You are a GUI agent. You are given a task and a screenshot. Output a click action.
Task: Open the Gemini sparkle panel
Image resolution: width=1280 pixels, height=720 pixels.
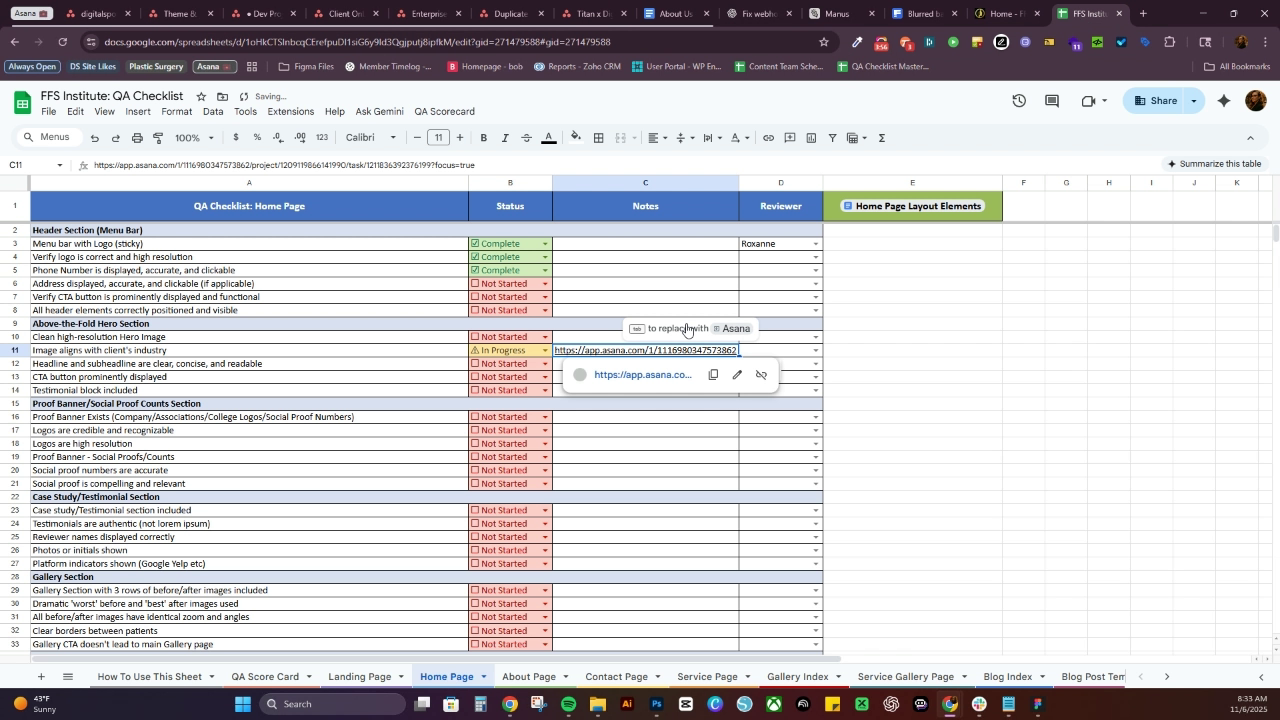[1224, 101]
